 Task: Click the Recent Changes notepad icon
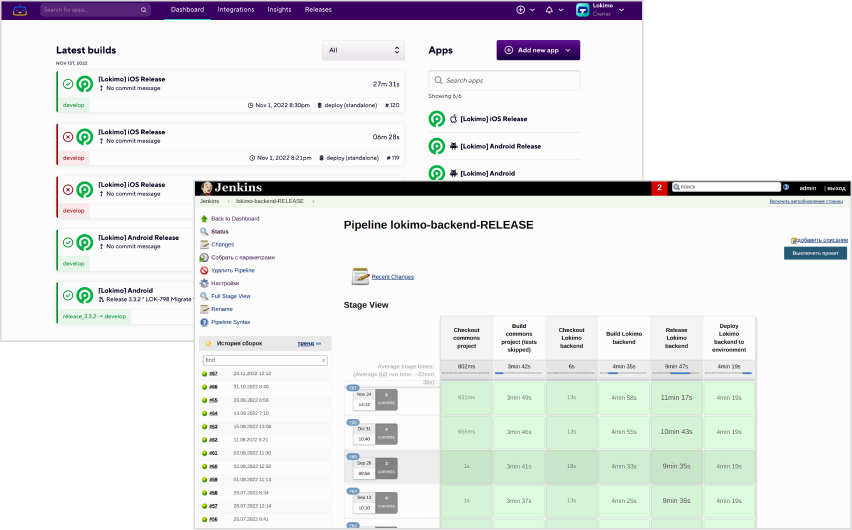pyautogui.click(x=360, y=276)
